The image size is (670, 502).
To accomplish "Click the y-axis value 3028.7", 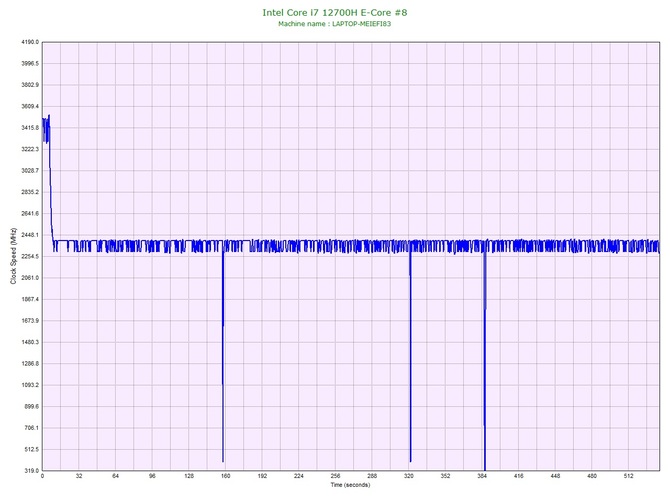I will click(x=30, y=170).
